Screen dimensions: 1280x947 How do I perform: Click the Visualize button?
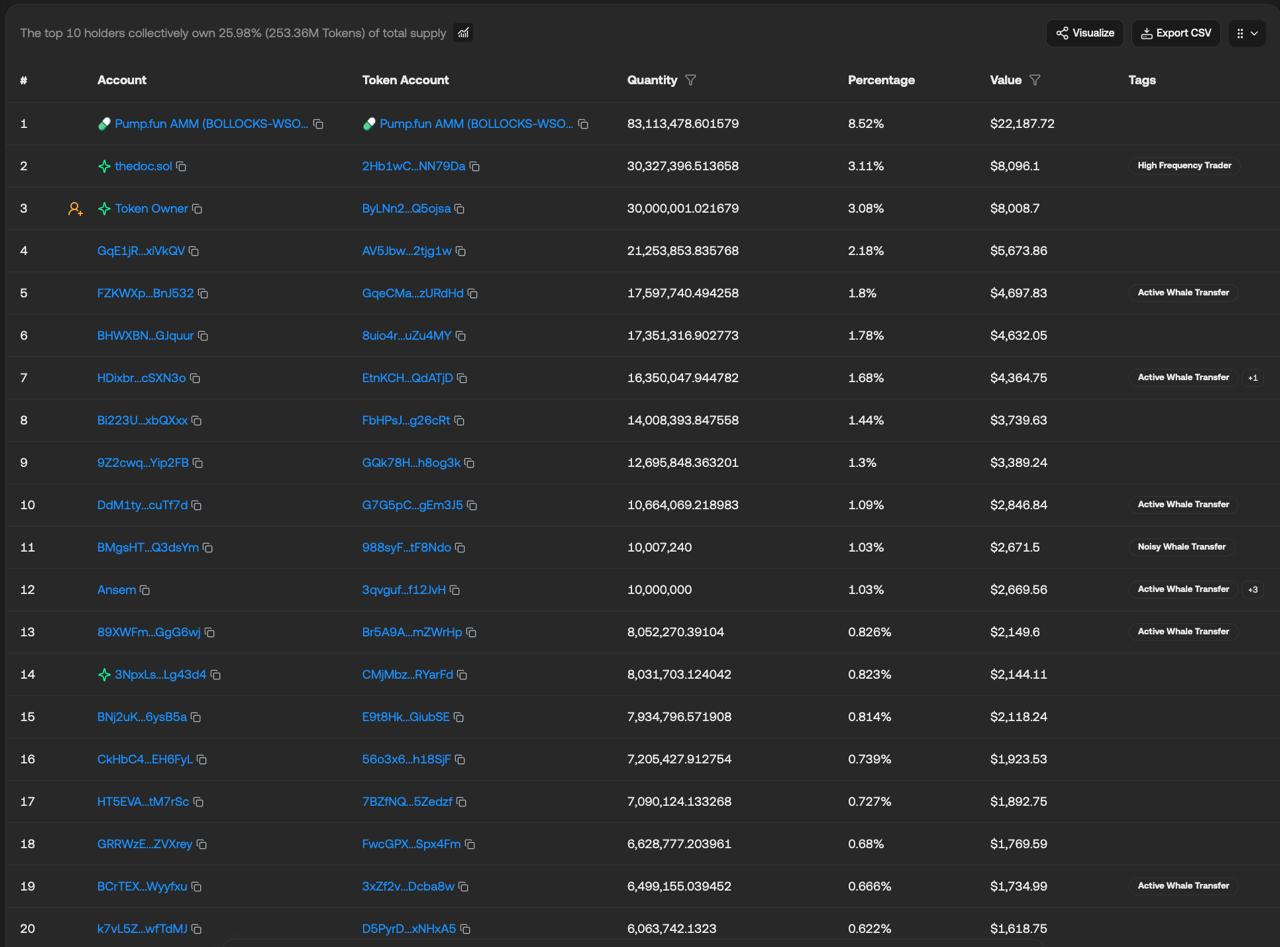[x=1085, y=33]
